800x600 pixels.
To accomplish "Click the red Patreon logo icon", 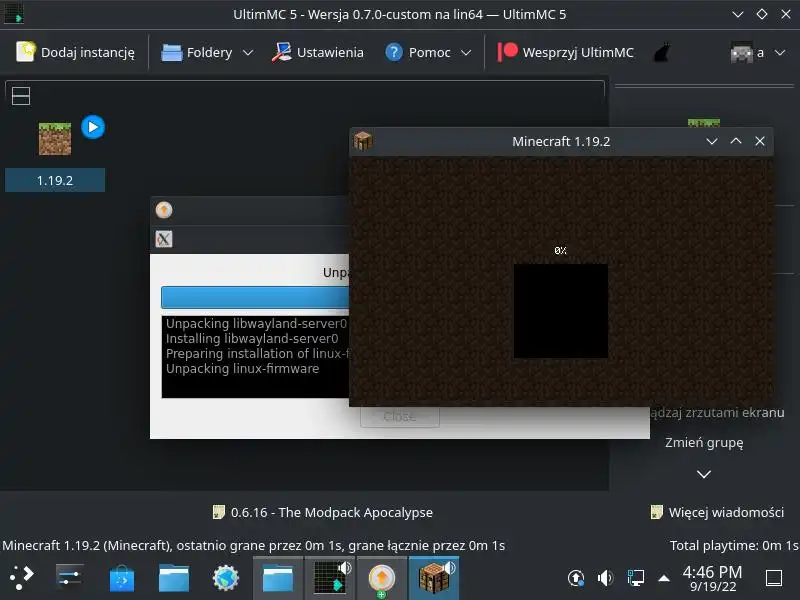I will coord(507,52).
